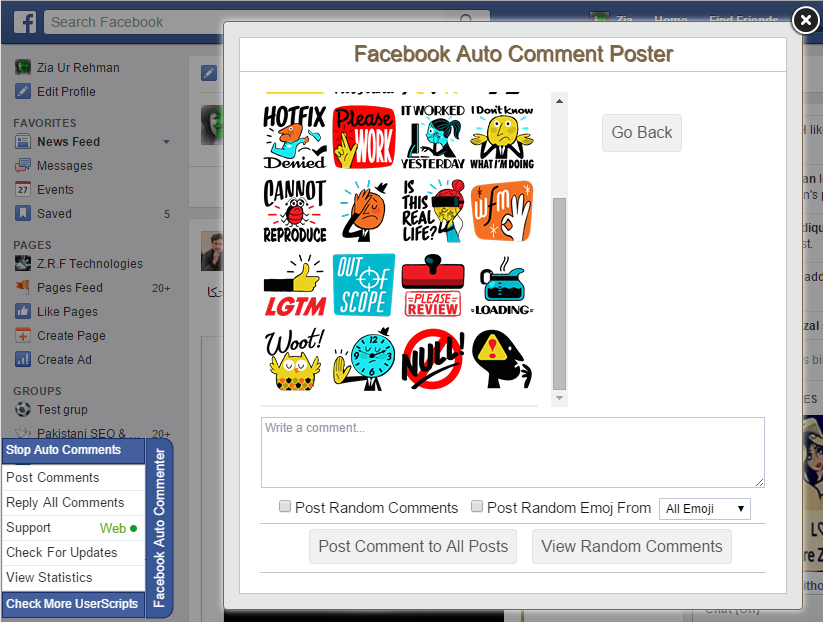Open Zia Ur Rehman profile link
Viewport: 823px width, 622px height.
[78, 68]
